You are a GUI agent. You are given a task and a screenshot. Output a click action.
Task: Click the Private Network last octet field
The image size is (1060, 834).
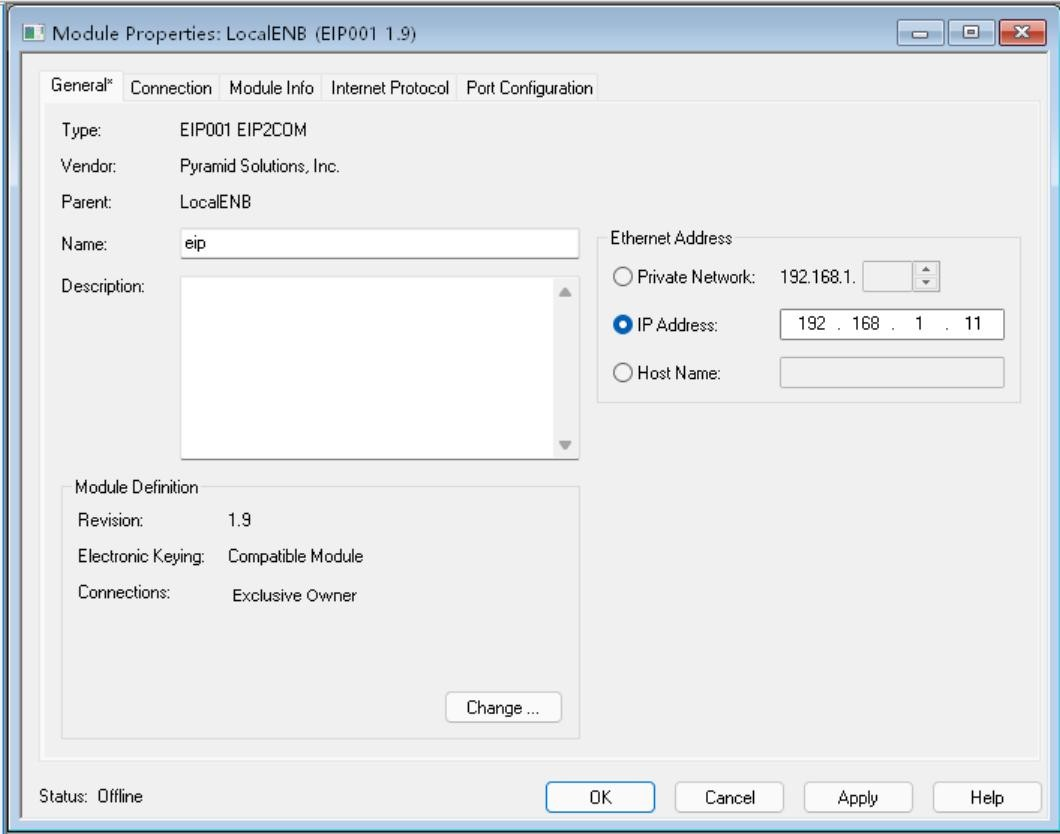click(888, 276)
